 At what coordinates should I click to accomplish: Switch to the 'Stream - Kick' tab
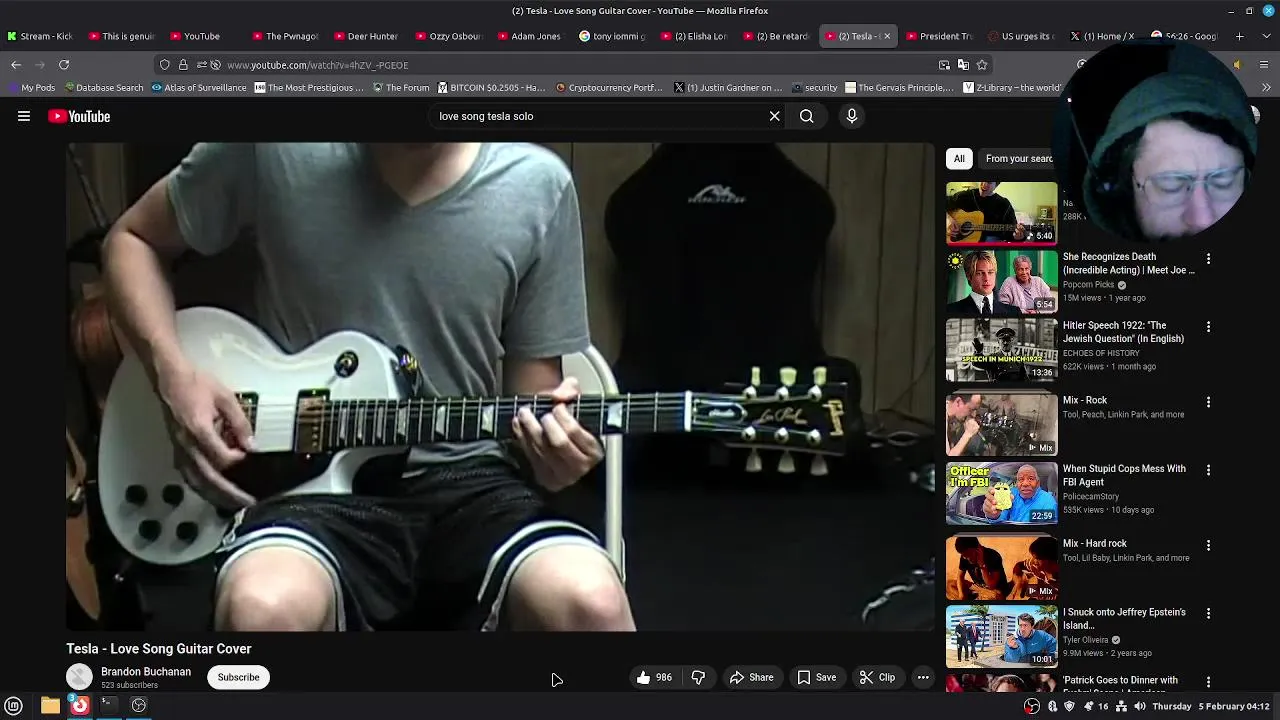tap(40, 36)
